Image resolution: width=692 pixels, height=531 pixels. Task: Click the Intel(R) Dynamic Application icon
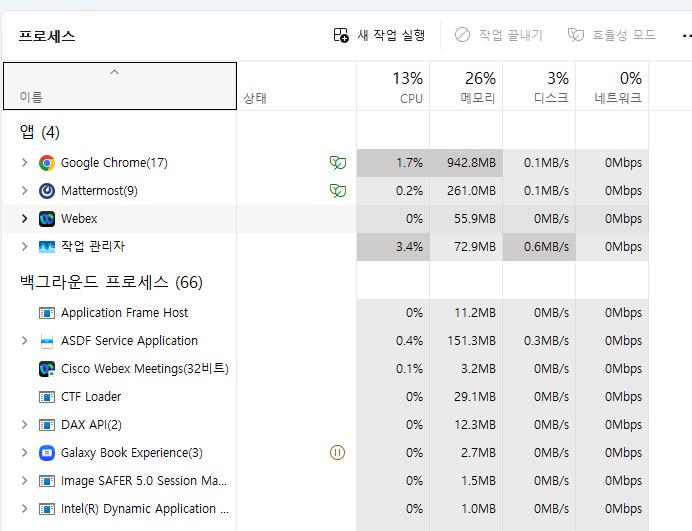tap(47, 509)
